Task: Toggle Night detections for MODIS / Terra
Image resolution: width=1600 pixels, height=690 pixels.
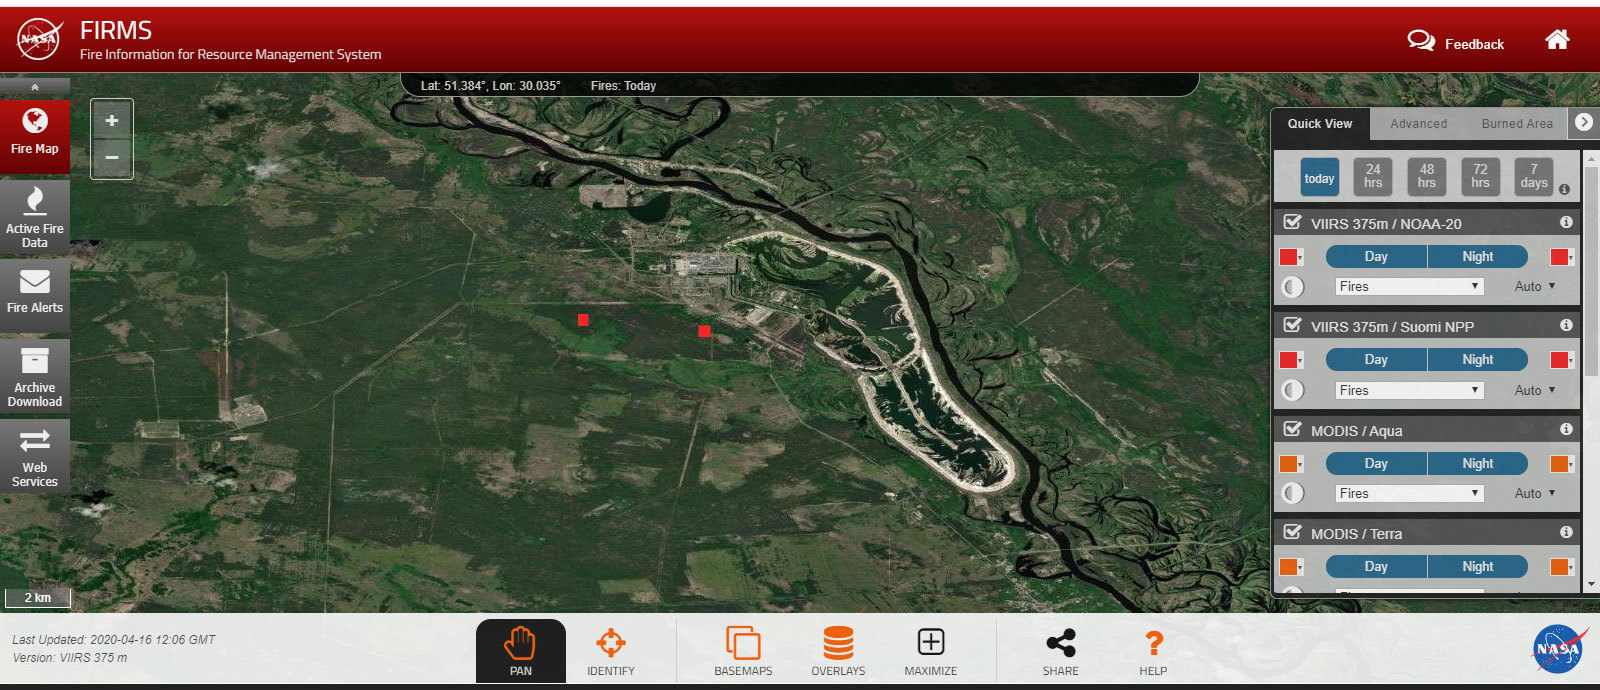Action: click(x=1478, y=567)
